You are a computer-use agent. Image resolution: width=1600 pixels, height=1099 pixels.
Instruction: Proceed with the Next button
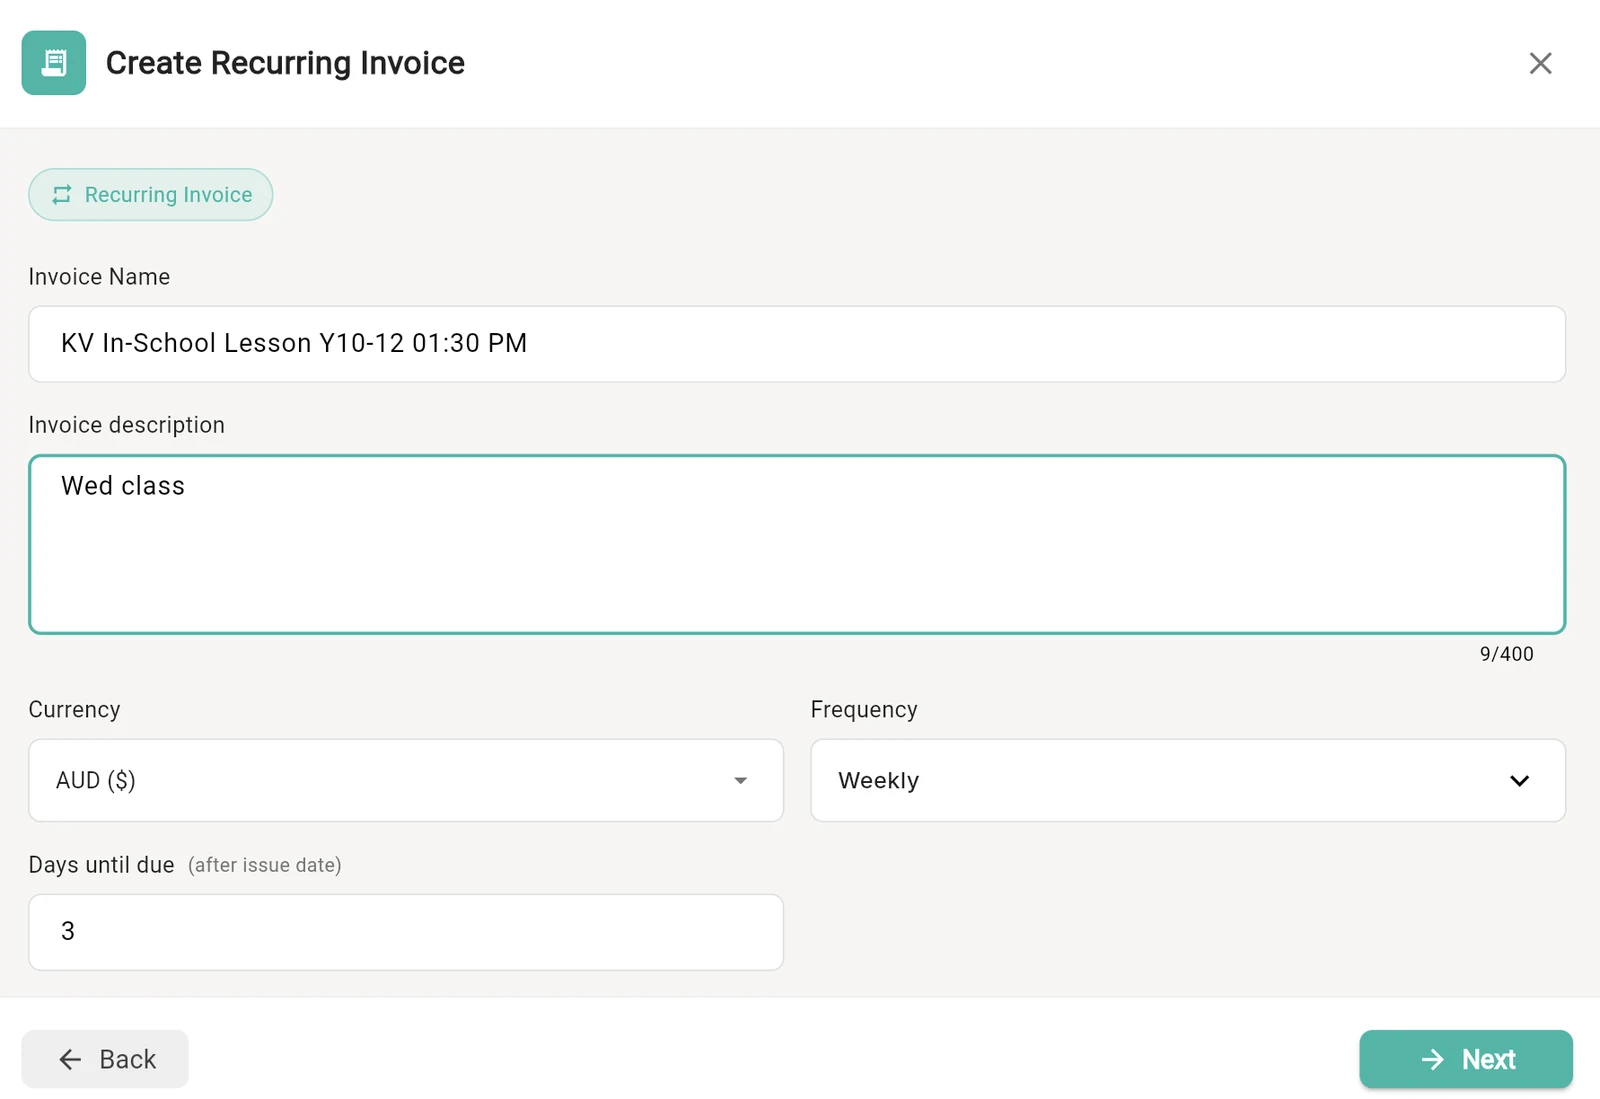pos(1466,1059)
